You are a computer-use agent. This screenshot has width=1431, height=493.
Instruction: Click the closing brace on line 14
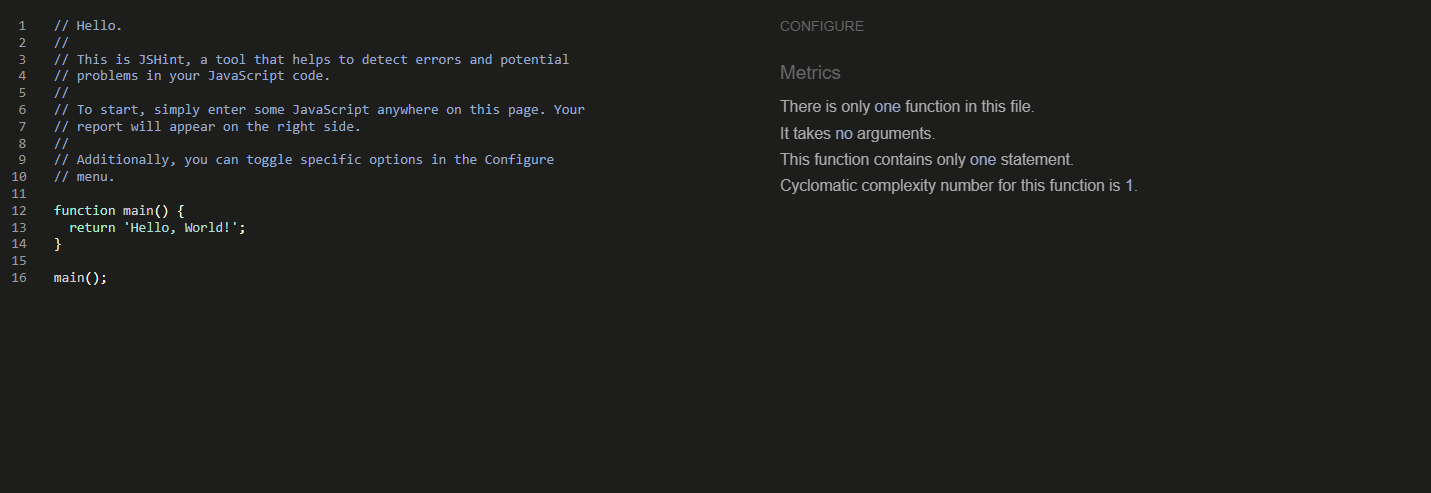(x=58, y=244)
